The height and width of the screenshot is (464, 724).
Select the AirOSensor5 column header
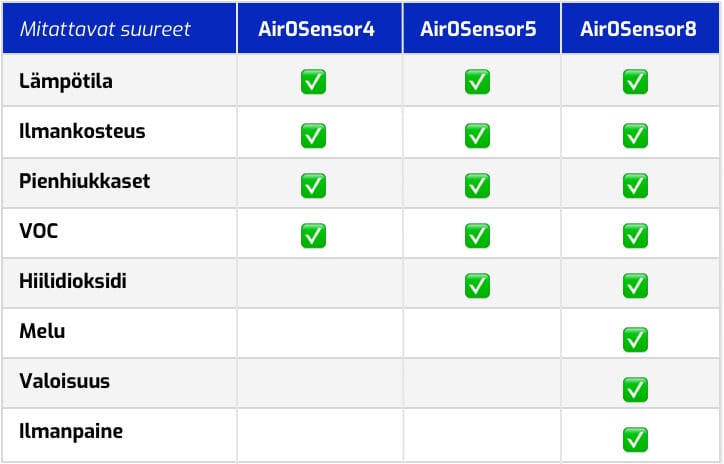pos(482,29)
